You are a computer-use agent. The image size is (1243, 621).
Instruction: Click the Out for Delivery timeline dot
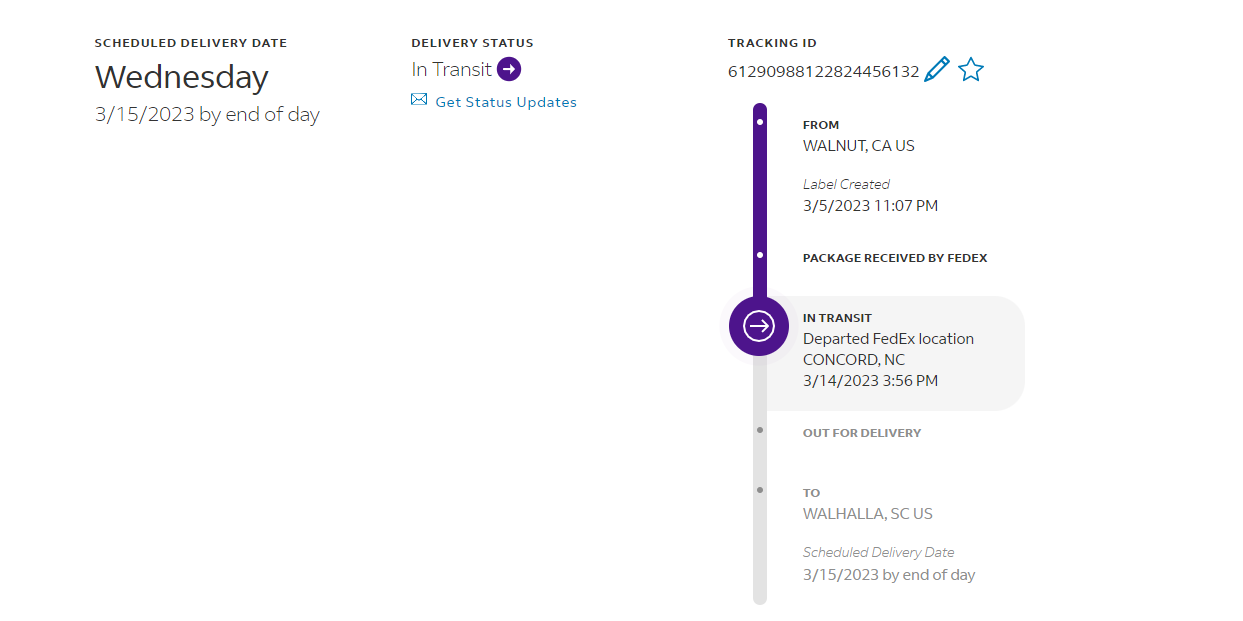pos(760,430)
